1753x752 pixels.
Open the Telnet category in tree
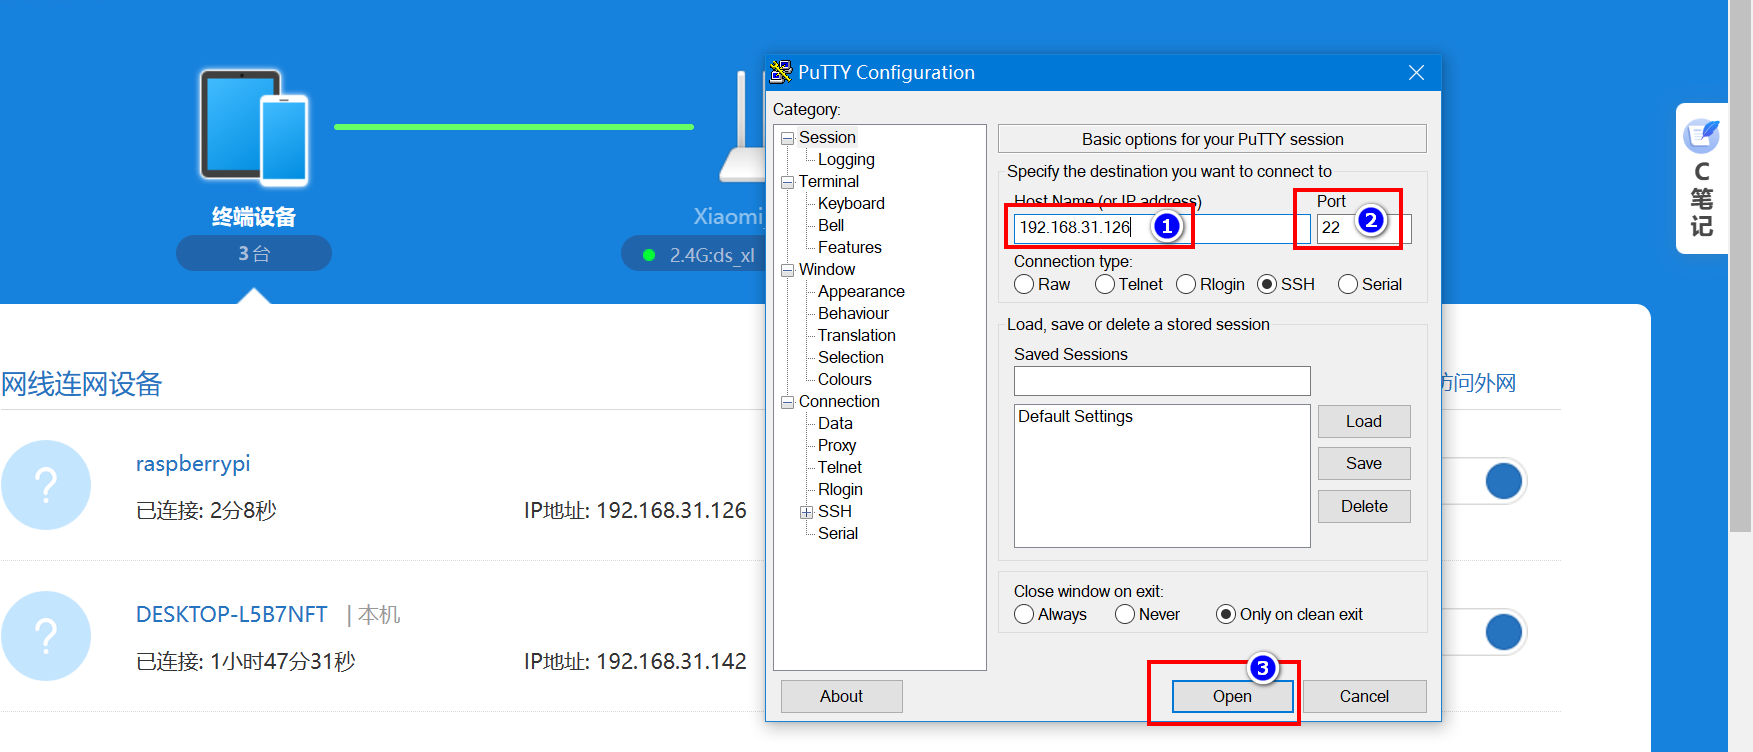(840, 467)
